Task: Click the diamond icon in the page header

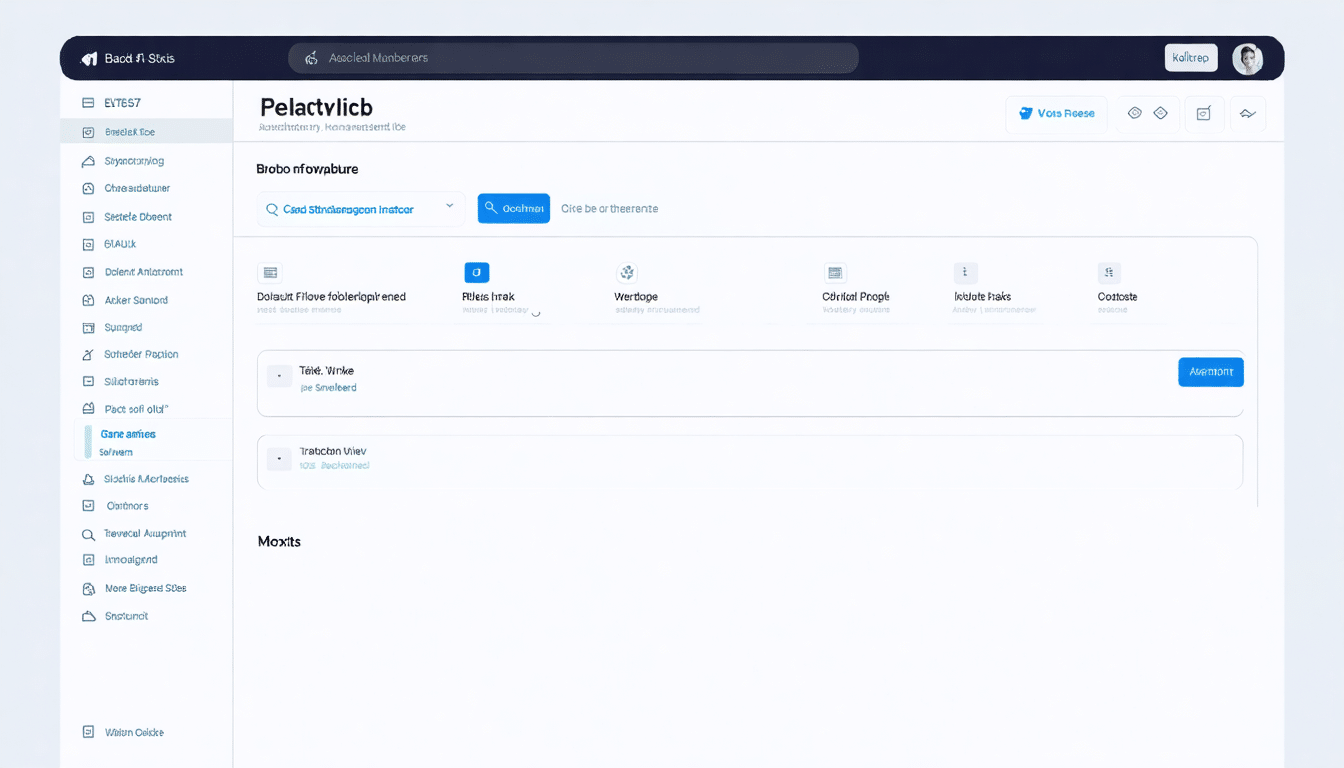Action: [x=1161, y=114]
